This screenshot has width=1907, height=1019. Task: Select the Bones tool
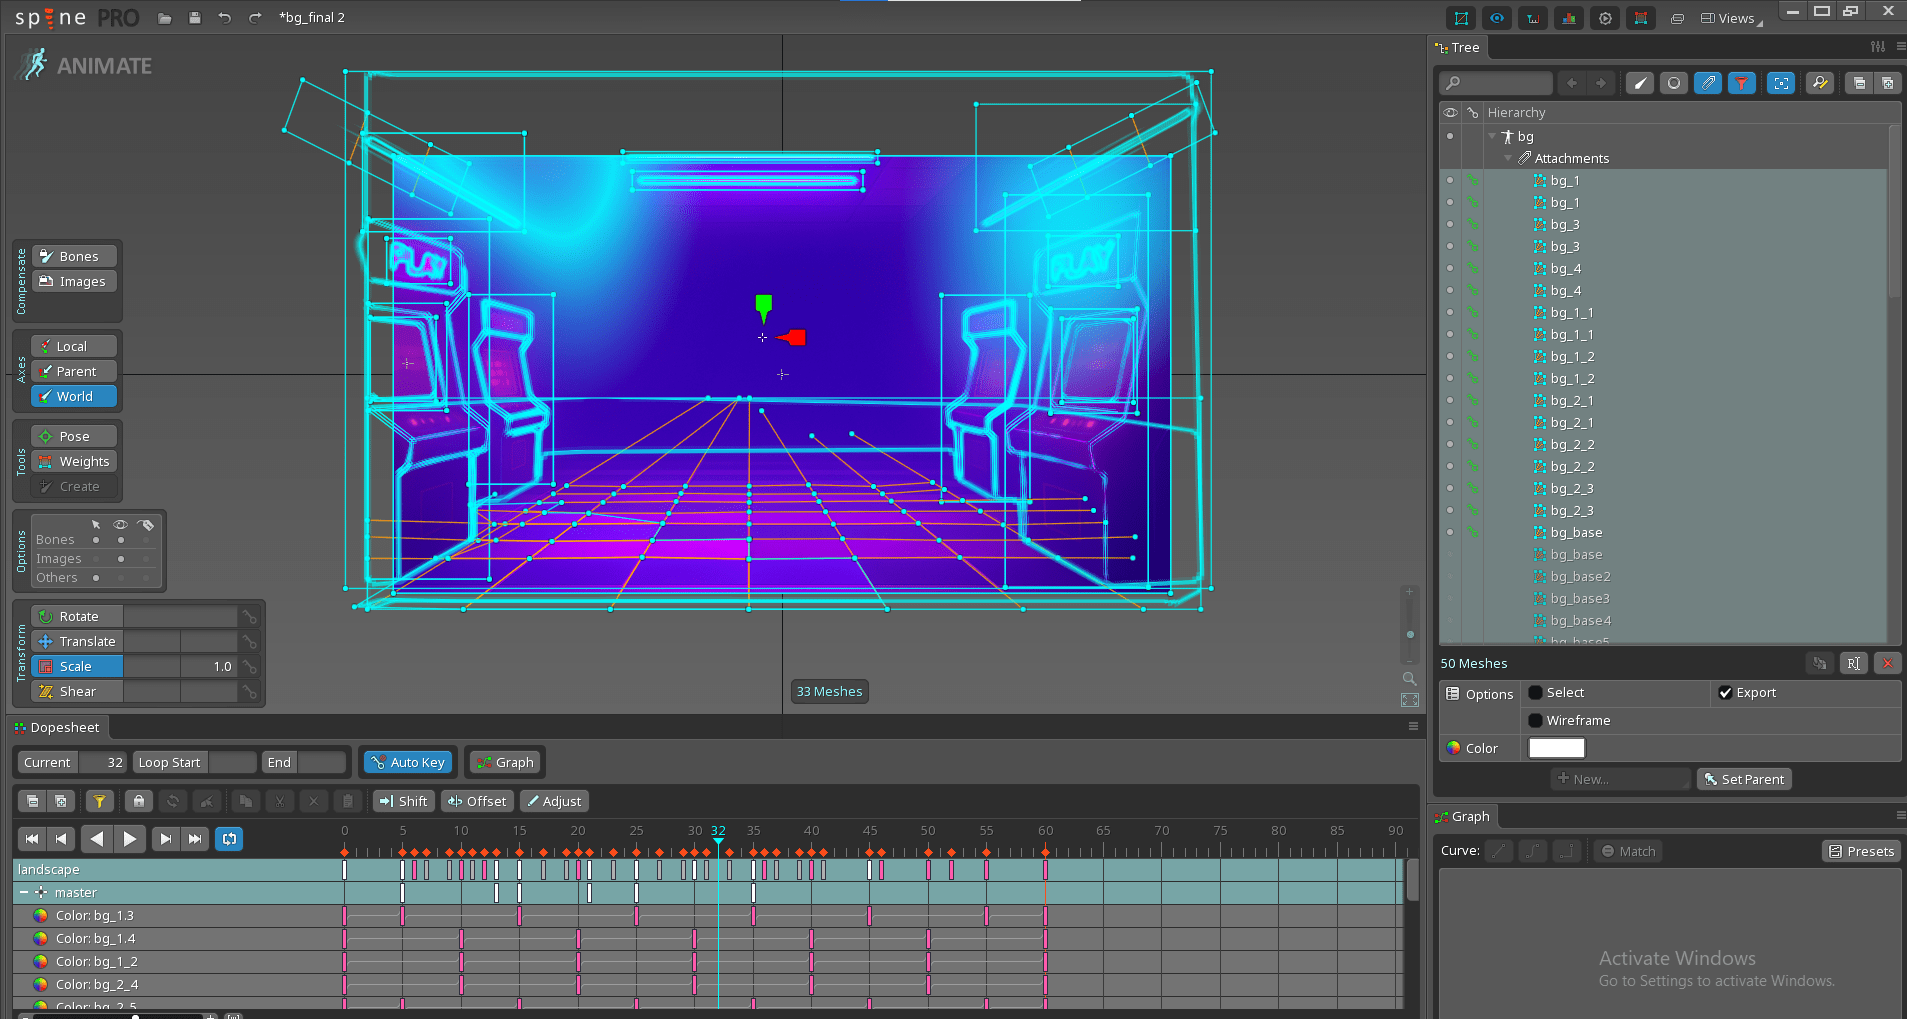click(73, 255)
